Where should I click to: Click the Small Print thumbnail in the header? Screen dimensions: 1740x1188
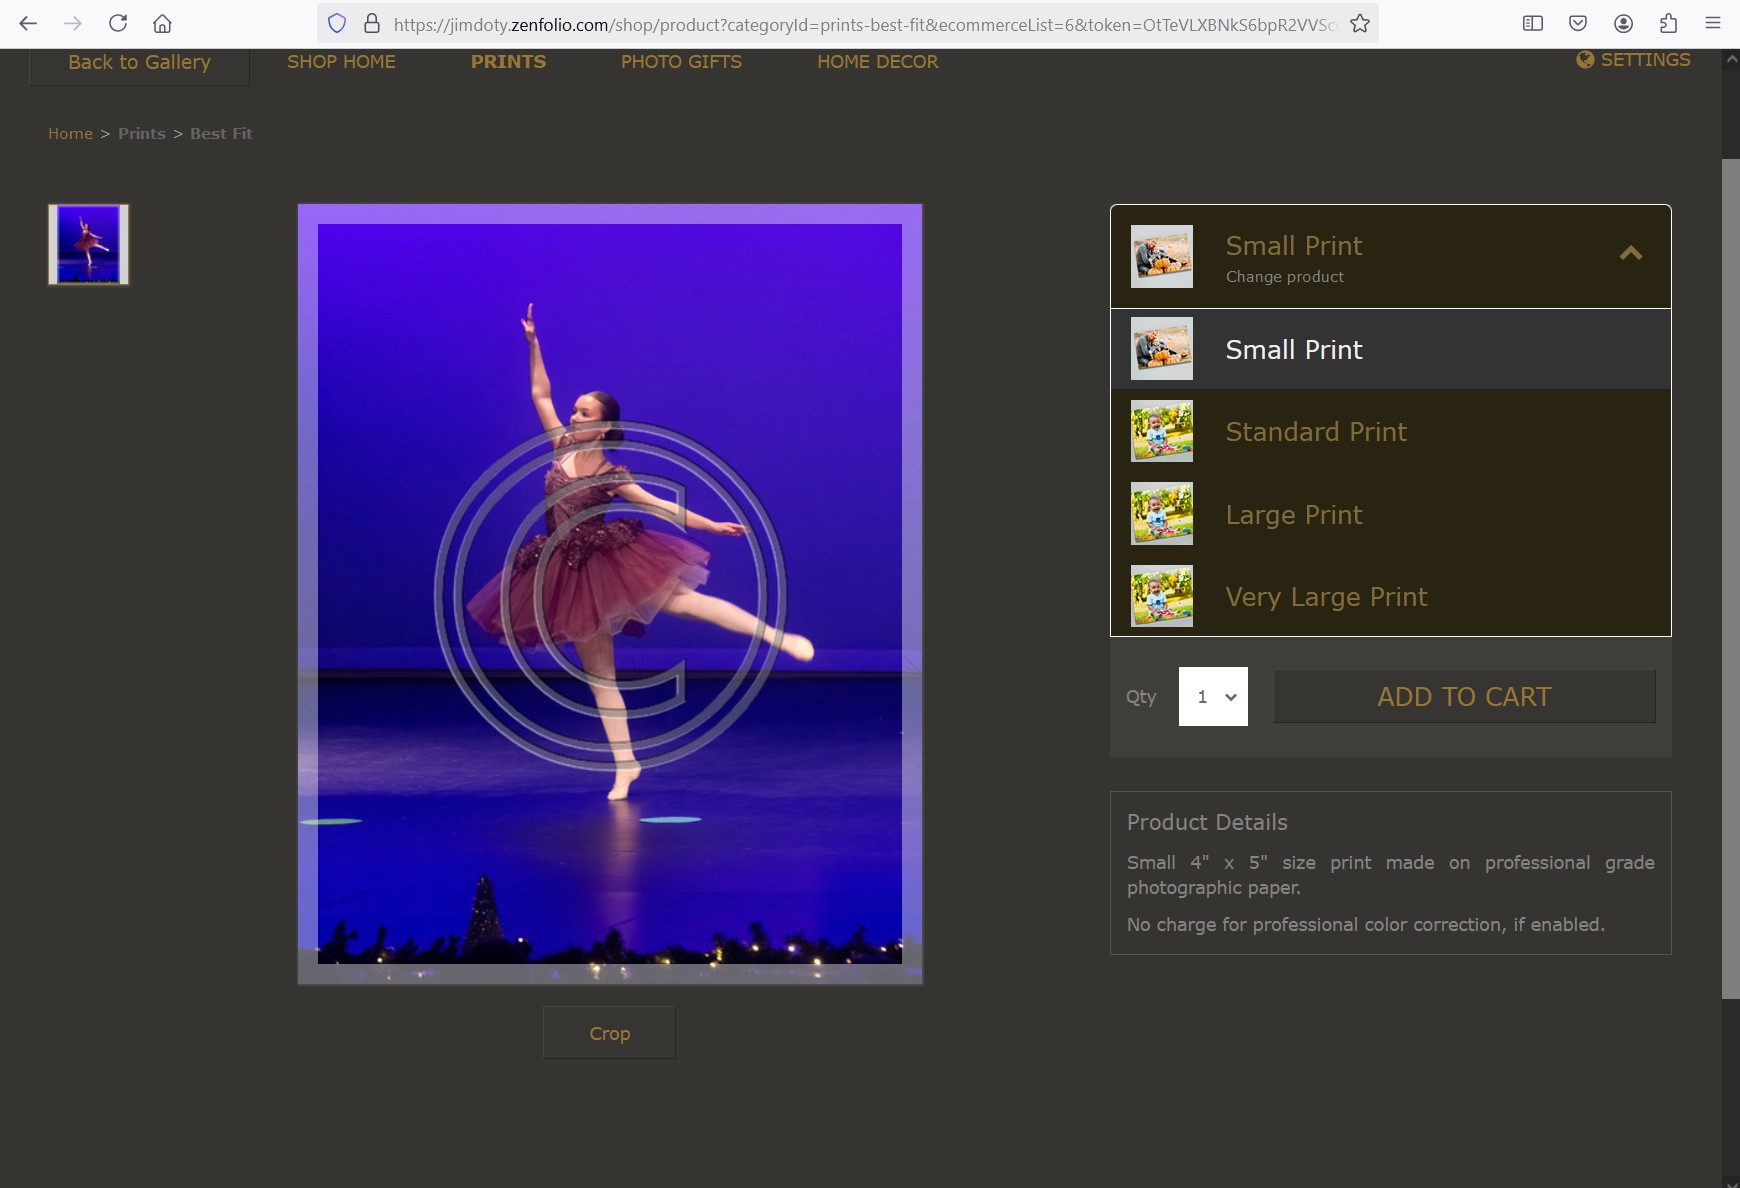tap(1162, 256)
